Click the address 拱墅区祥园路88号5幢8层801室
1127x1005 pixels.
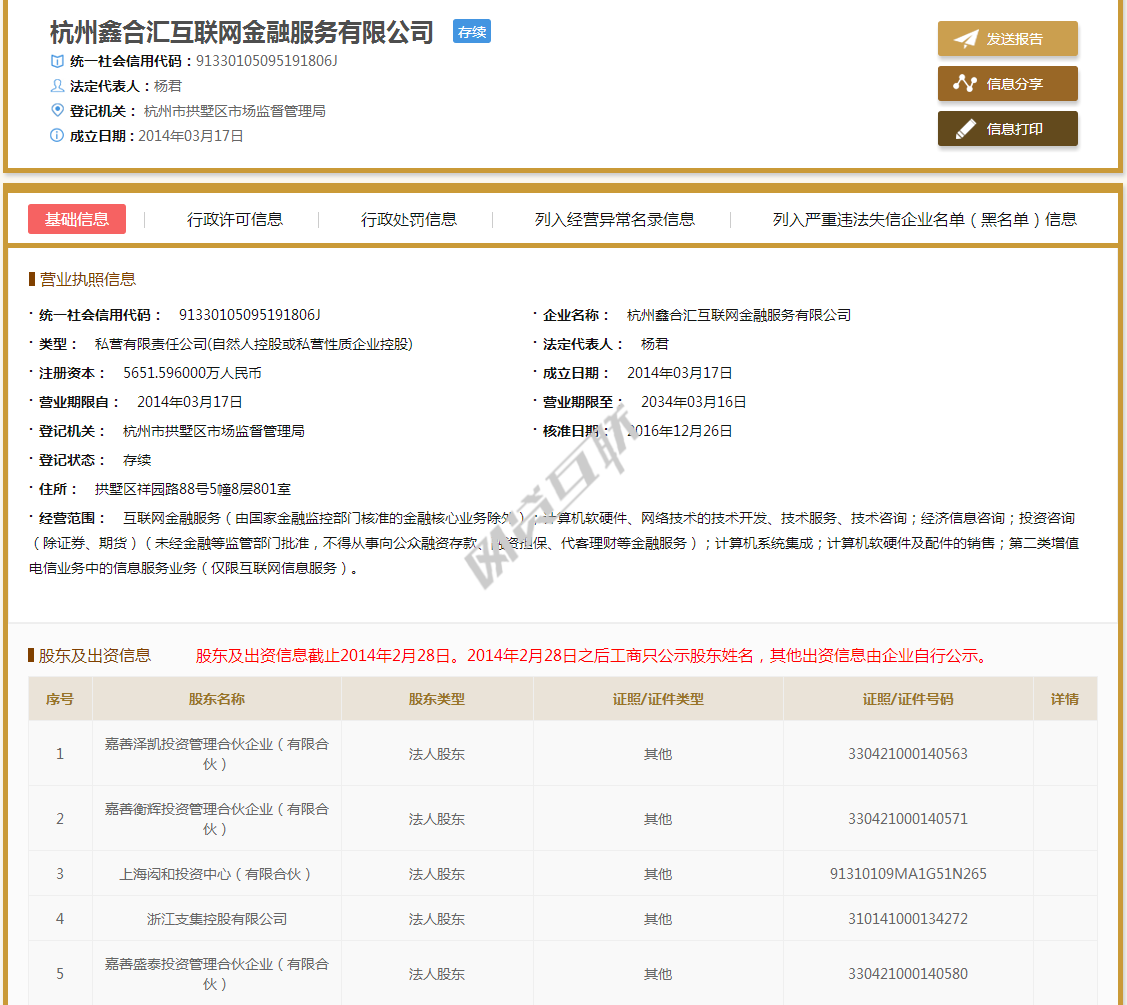193,489
